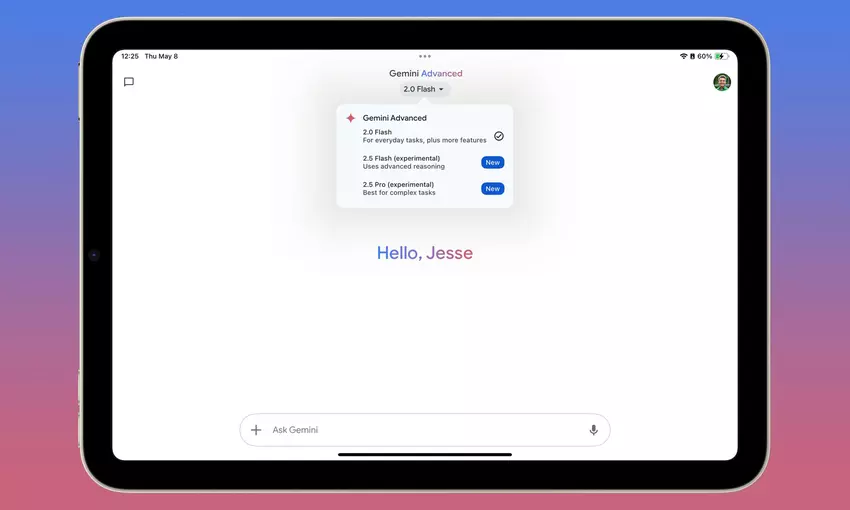Click the 60% battery percentage text

(x=704, y=56)
